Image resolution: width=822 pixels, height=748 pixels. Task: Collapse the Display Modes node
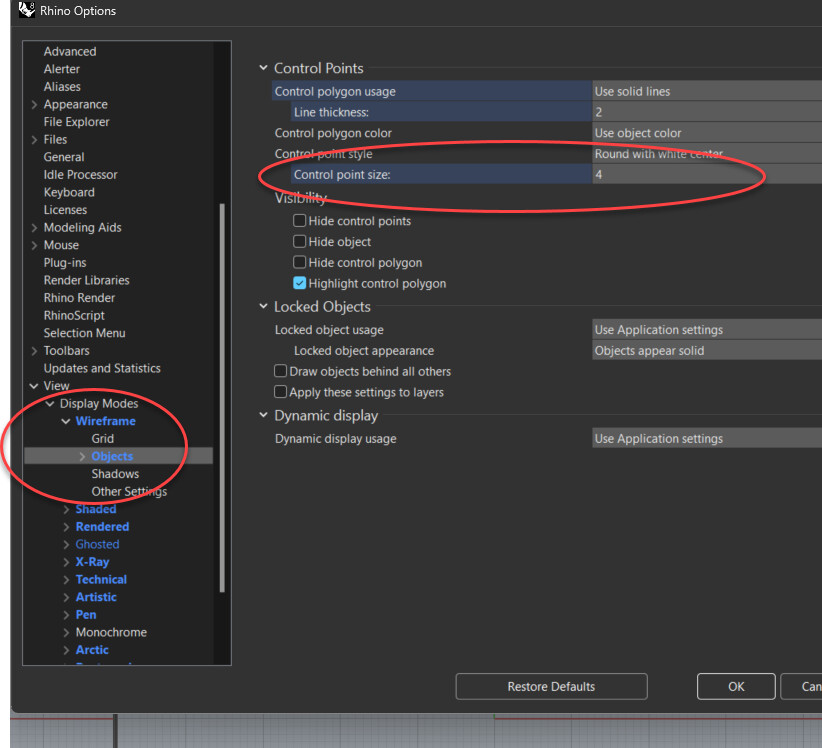tap(50, 404)
